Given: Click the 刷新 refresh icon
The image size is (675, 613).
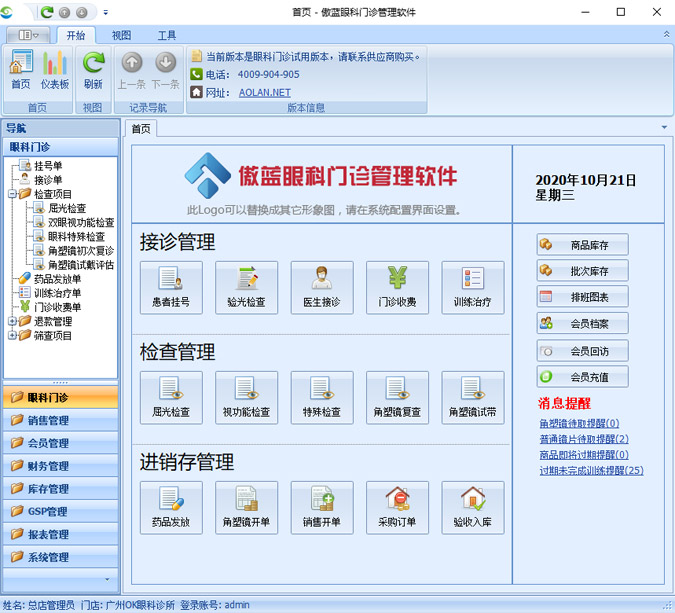Looking at the screenshot, I should click(93, 68).
